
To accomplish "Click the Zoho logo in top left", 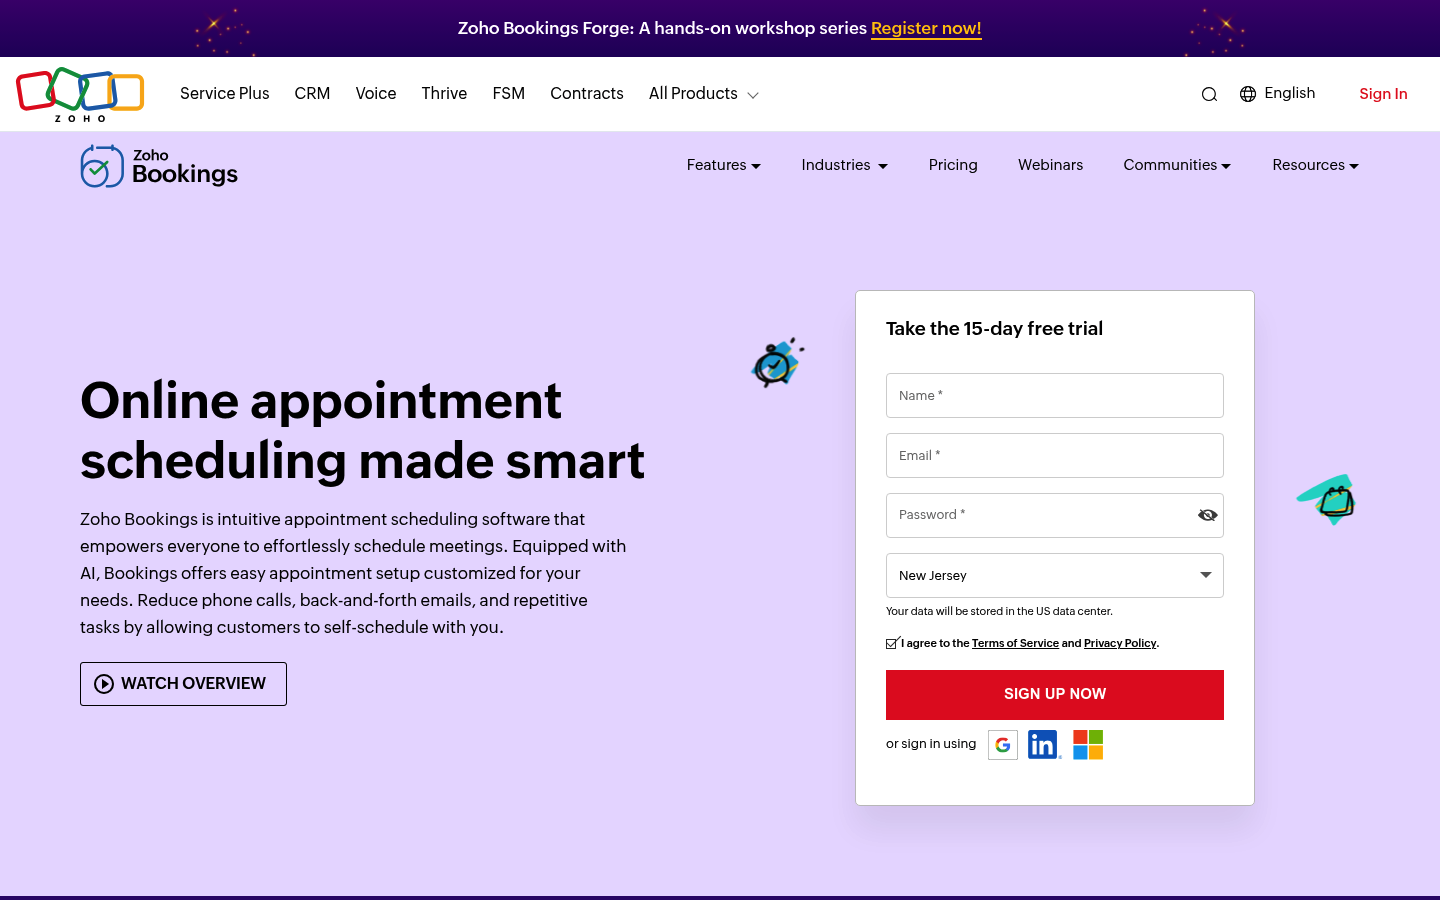I will point(80,93).
